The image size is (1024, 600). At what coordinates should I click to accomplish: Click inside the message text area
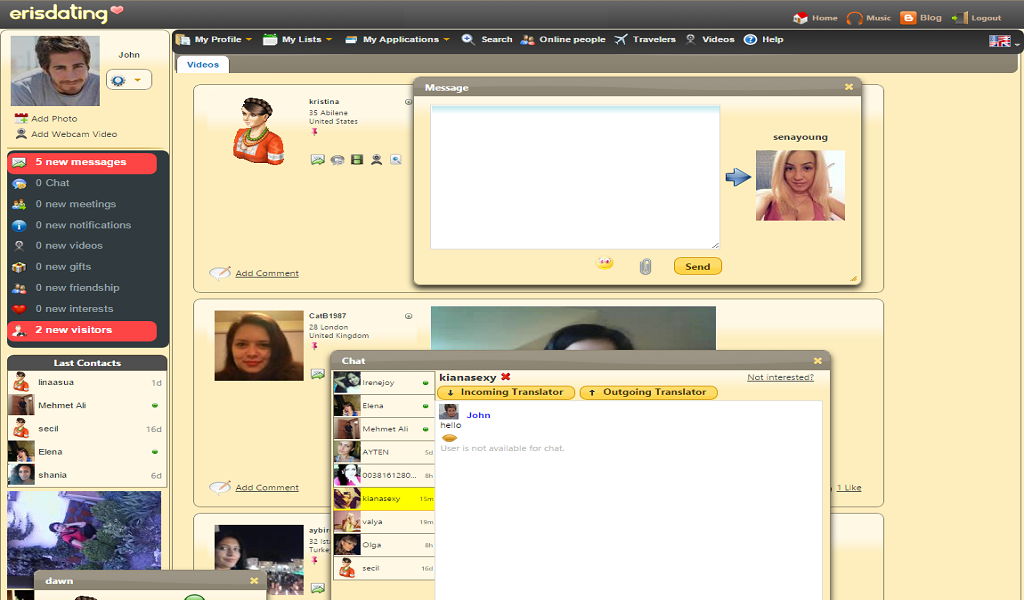pyautogui.click(x=575, y=177)
